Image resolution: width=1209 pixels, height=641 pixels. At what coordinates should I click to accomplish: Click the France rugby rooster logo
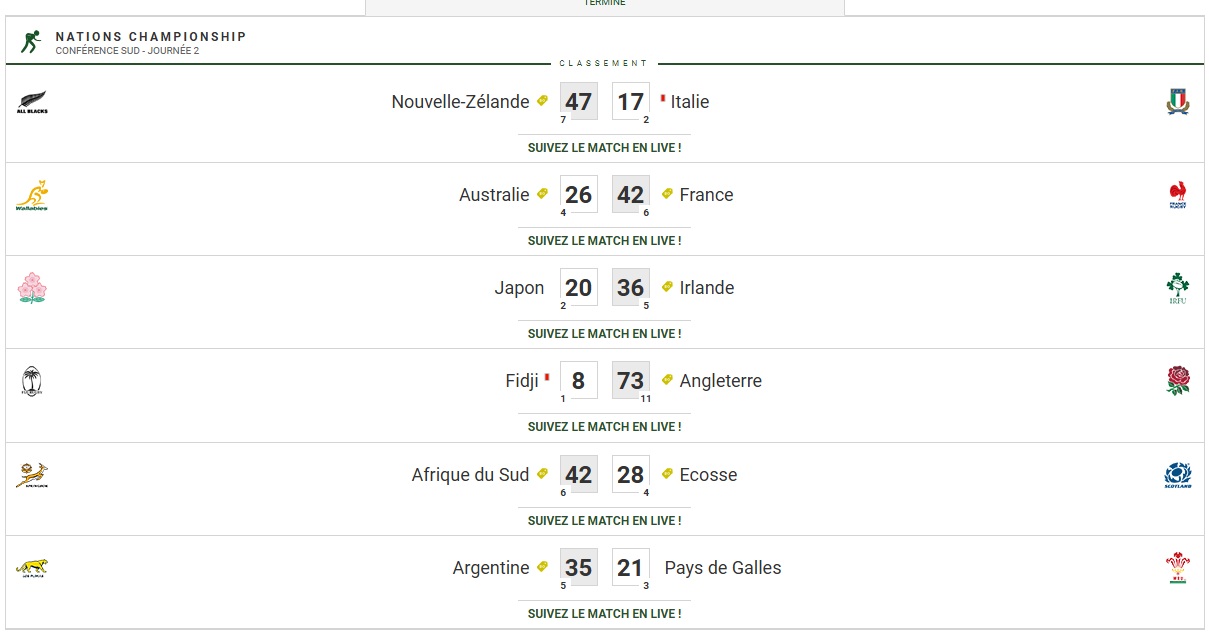(1178, 195)
